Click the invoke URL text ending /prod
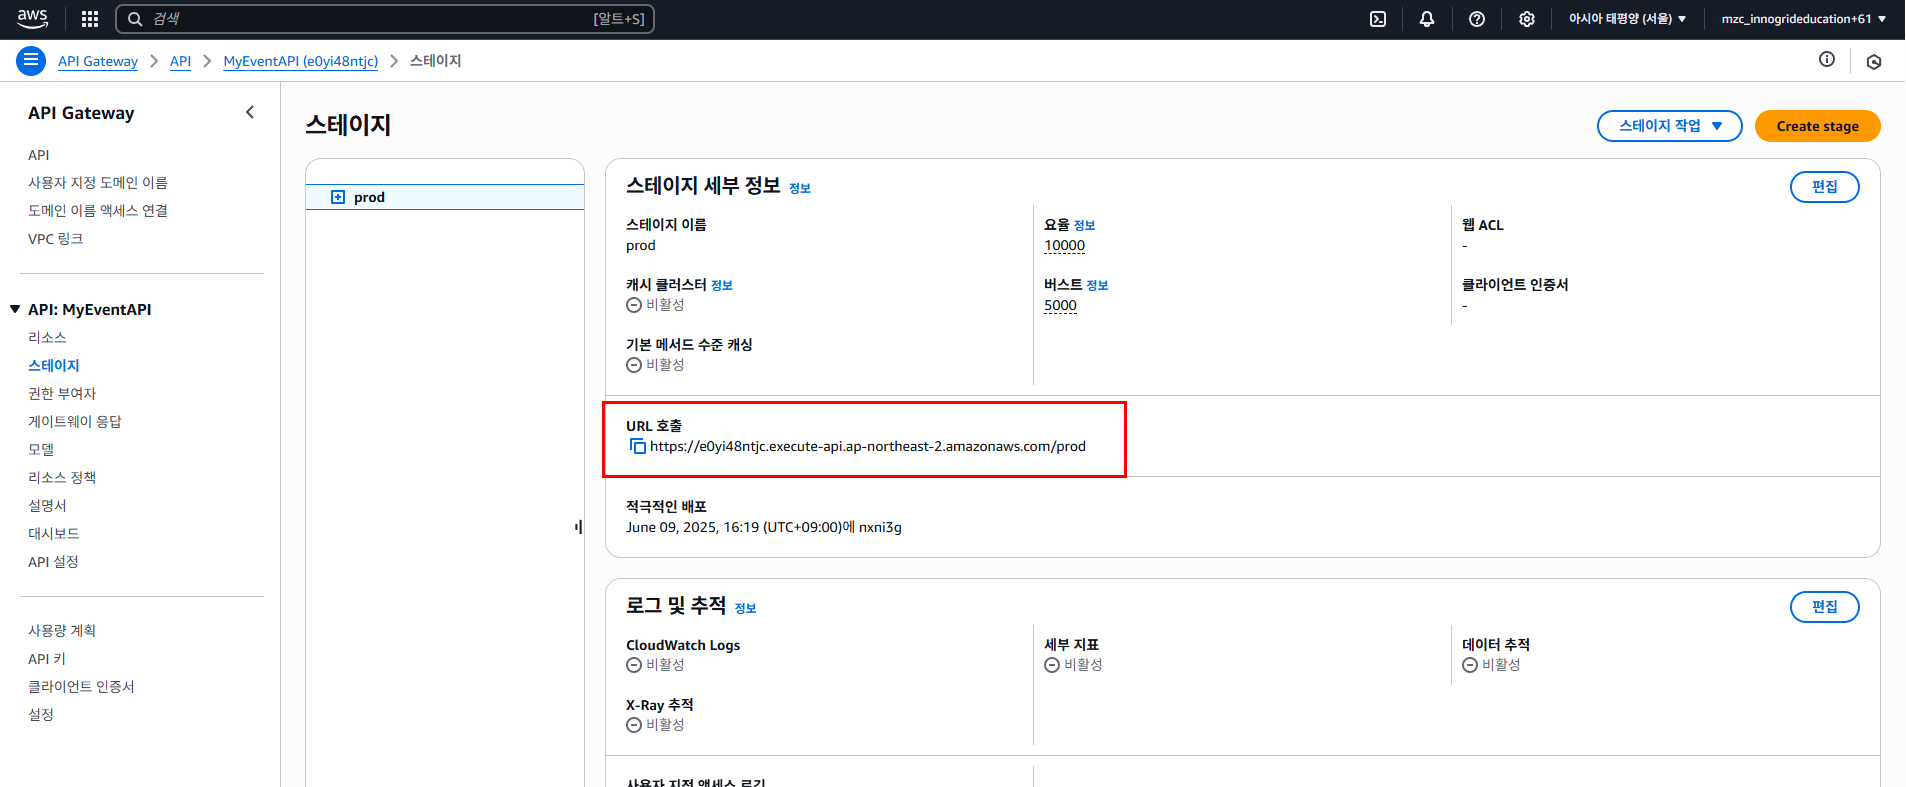 tap(868, 446)
